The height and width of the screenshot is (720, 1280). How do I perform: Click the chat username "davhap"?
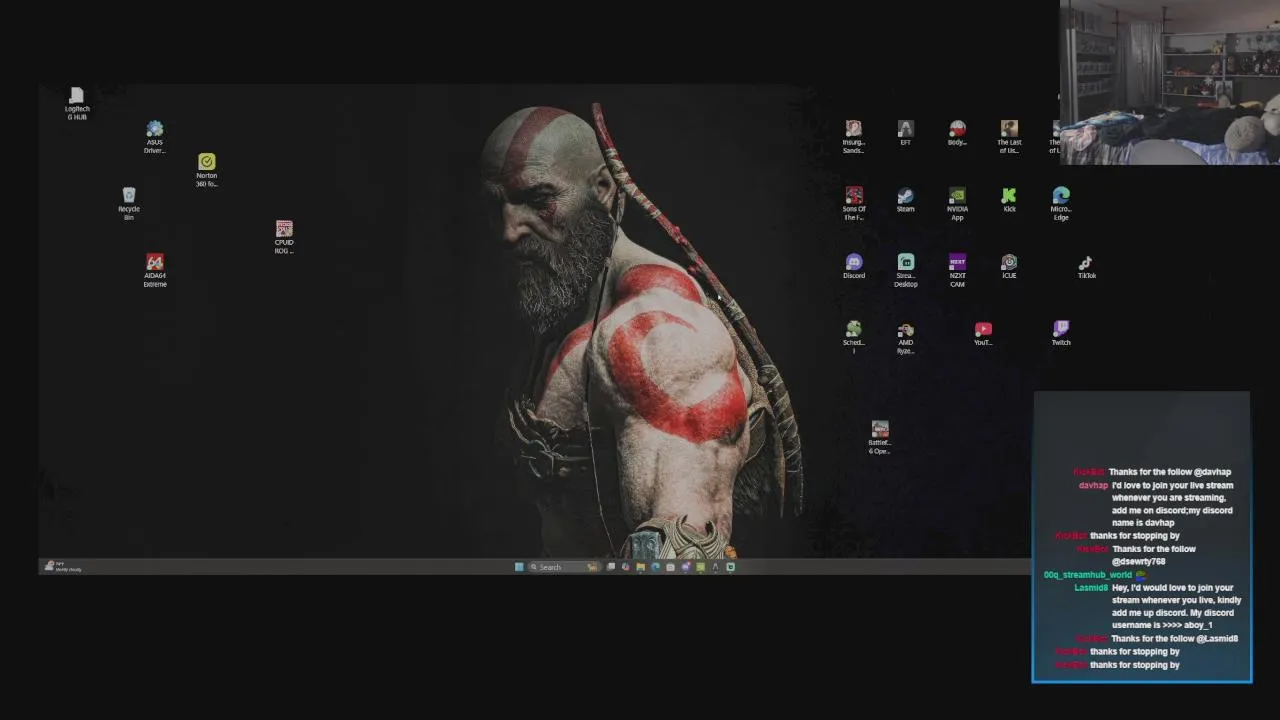pyautogui.click(x=1093, y=485)
